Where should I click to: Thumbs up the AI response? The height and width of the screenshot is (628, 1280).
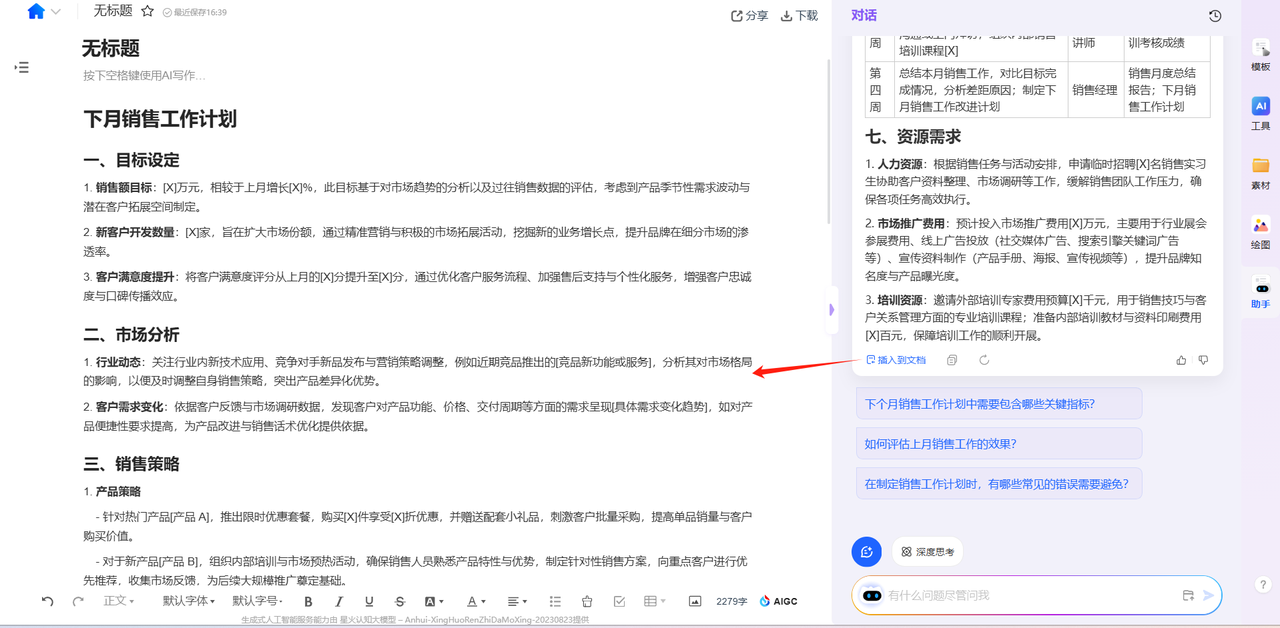coord(1181,360)
